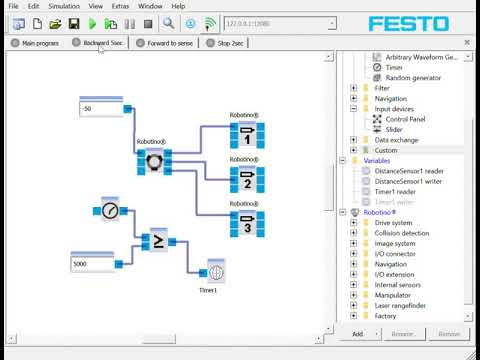This screenshot has width=480, height=360.
Task: Select DistanceSensor1 writer variable
Action: pyautogui.click(x=408, y=181)
